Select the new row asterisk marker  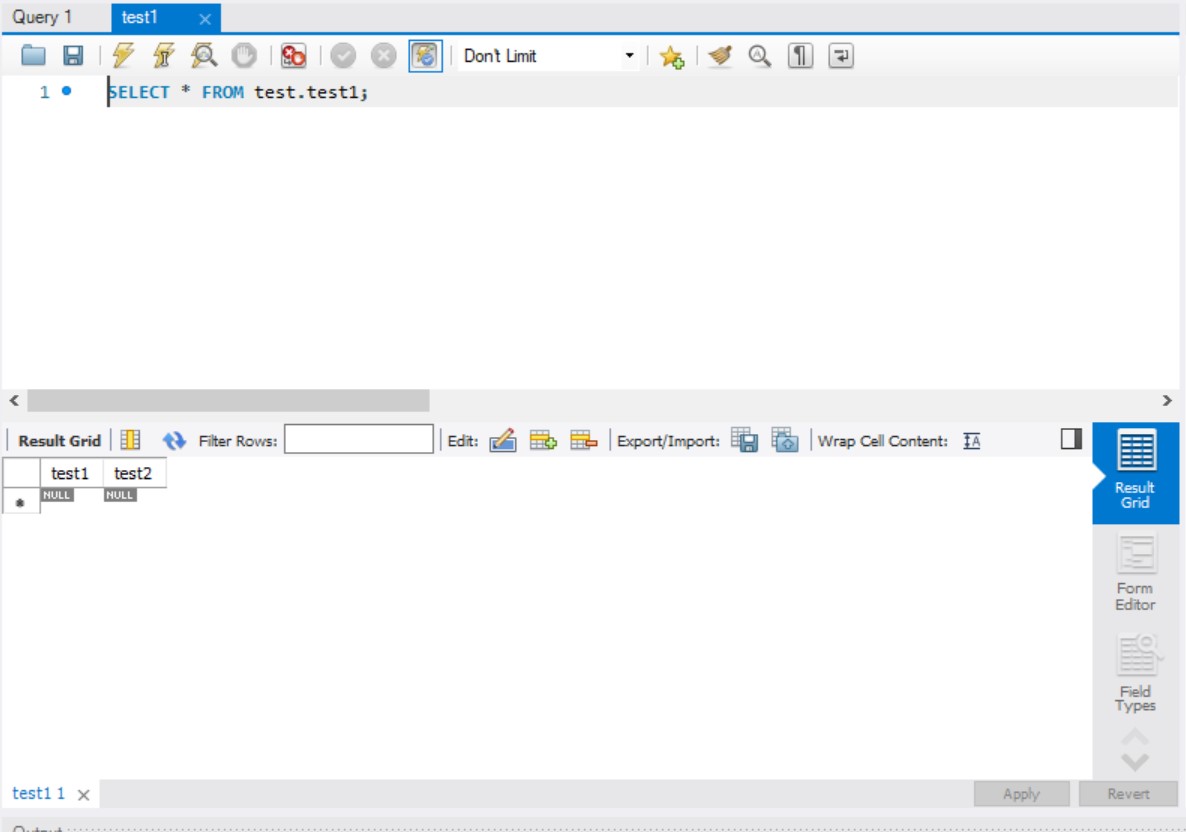20,501
